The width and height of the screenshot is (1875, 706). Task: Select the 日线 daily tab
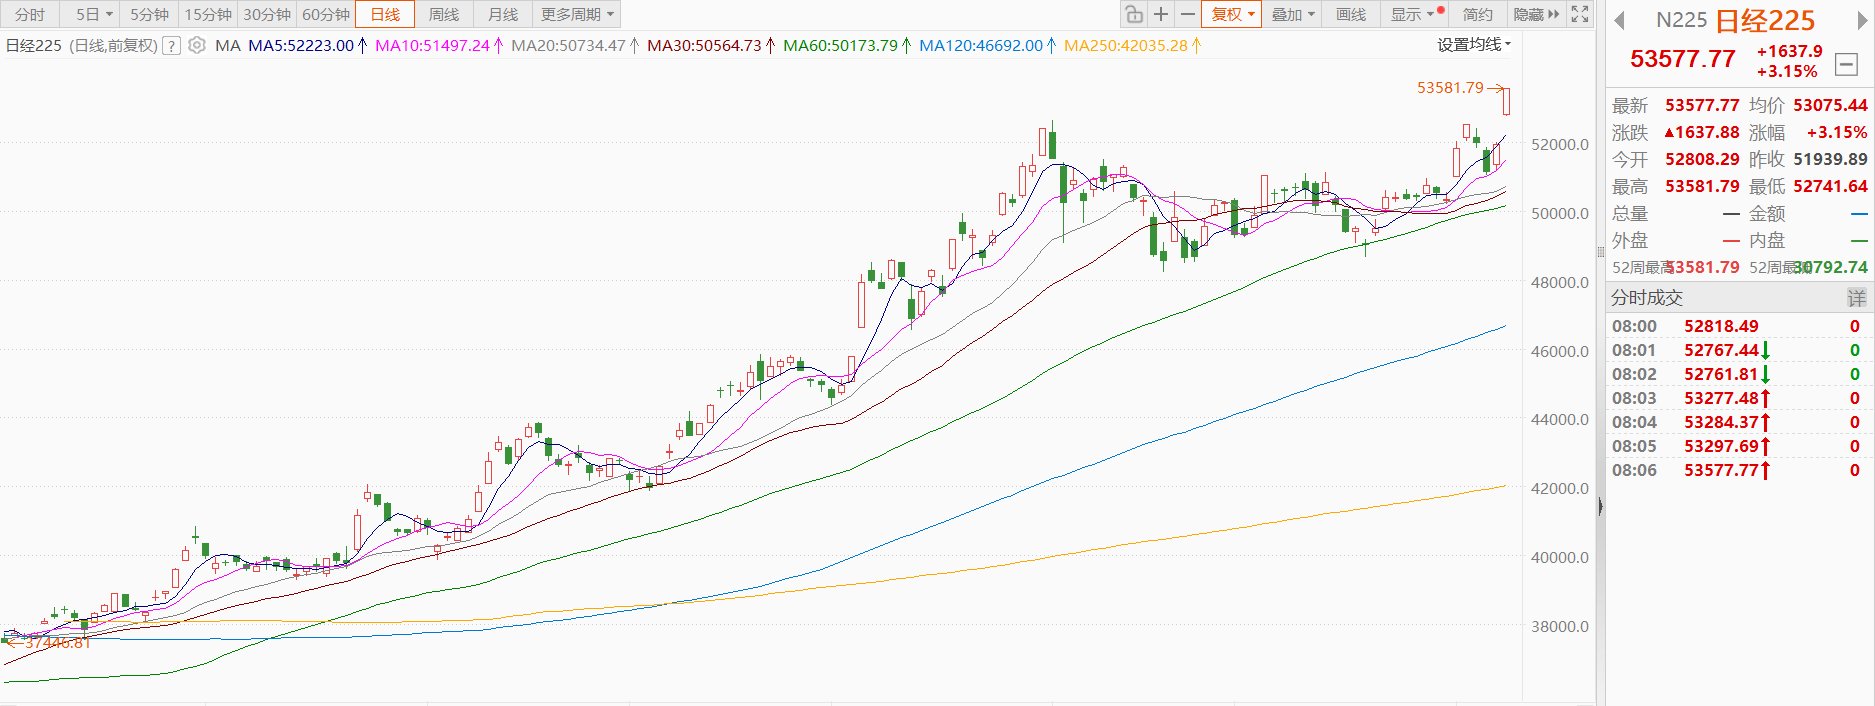point(385,14)
